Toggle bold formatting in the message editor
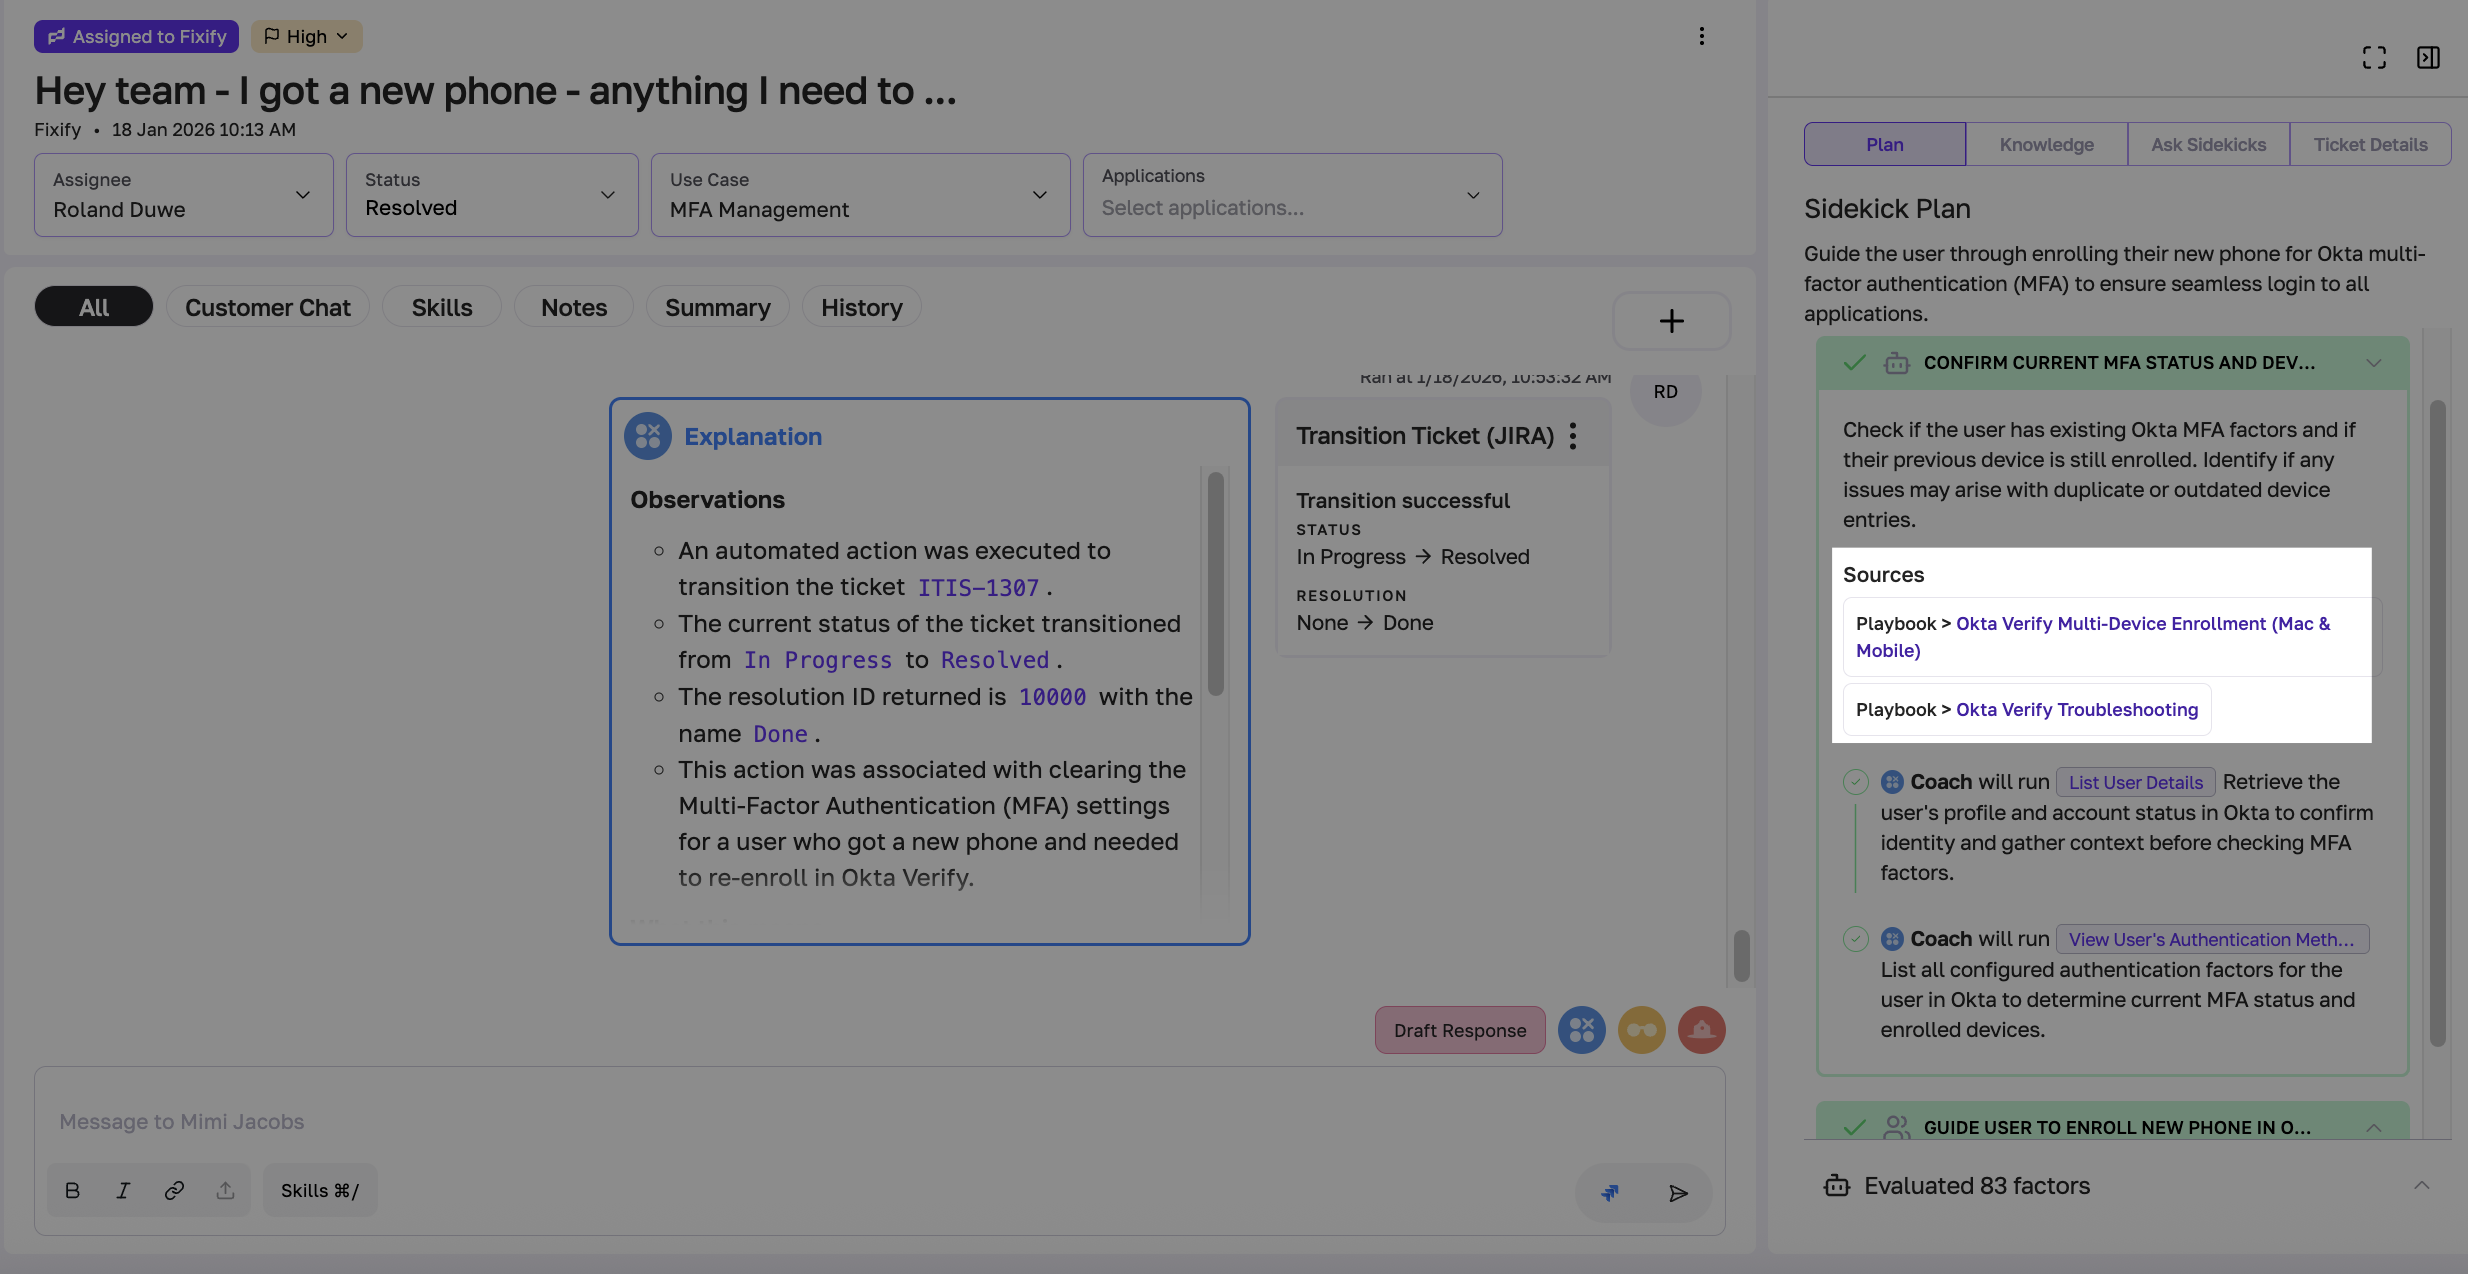Viewport: 2468px width, 1274px height. tap(72, 1190)
